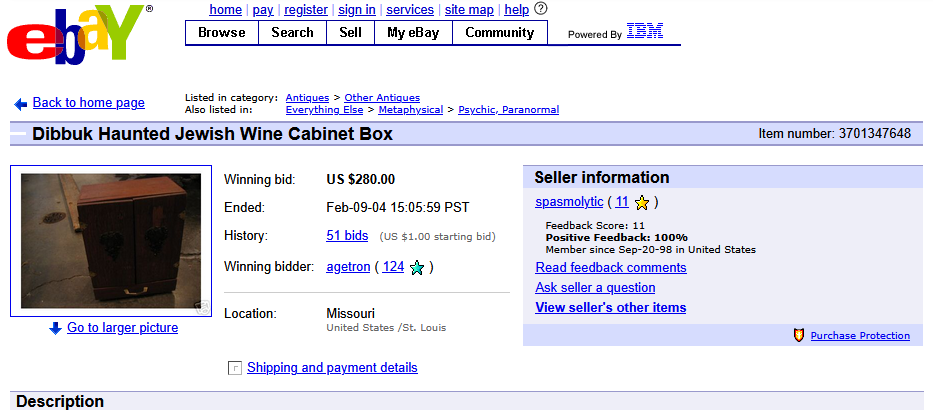Click the winning bidder's turquoise star
The width and height of the screenshot is (933, 413).
pos(417,267)
